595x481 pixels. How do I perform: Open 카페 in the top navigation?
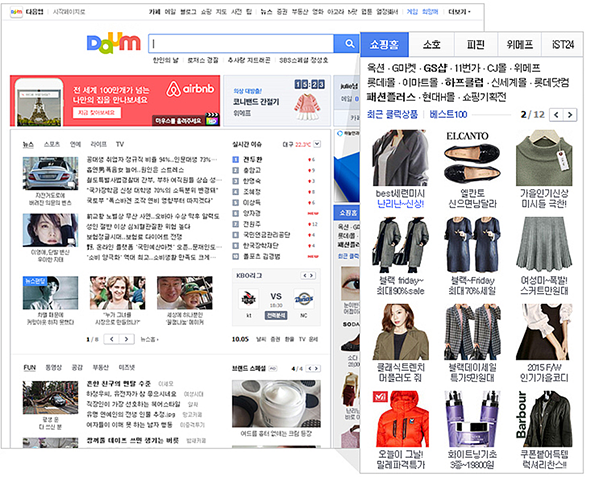[x=155, y=12]
